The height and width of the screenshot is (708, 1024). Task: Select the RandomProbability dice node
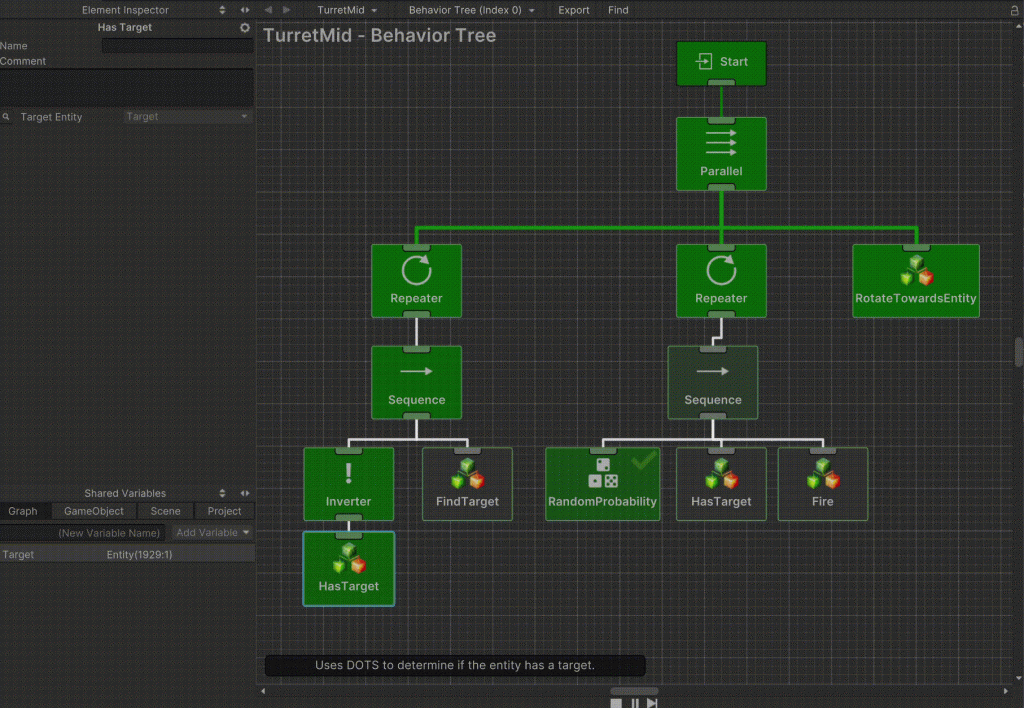[x=602, y=484]
